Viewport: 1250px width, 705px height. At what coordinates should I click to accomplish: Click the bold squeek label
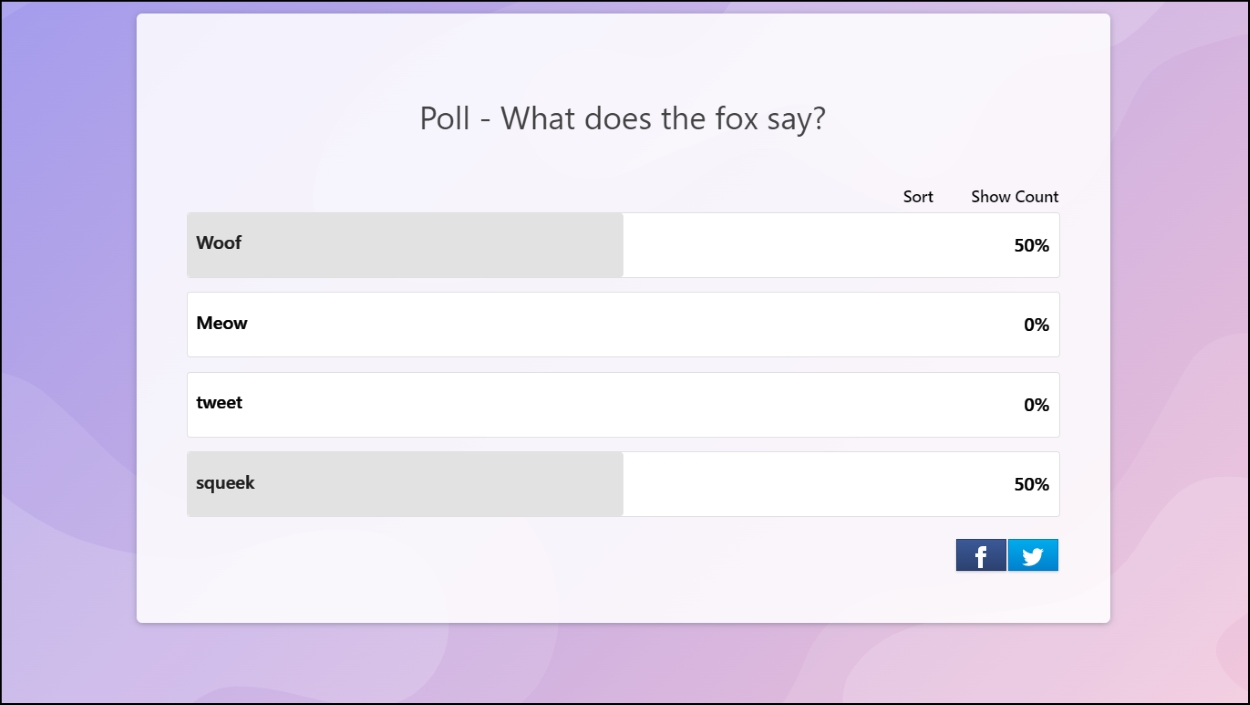click(x=225, y=483)
